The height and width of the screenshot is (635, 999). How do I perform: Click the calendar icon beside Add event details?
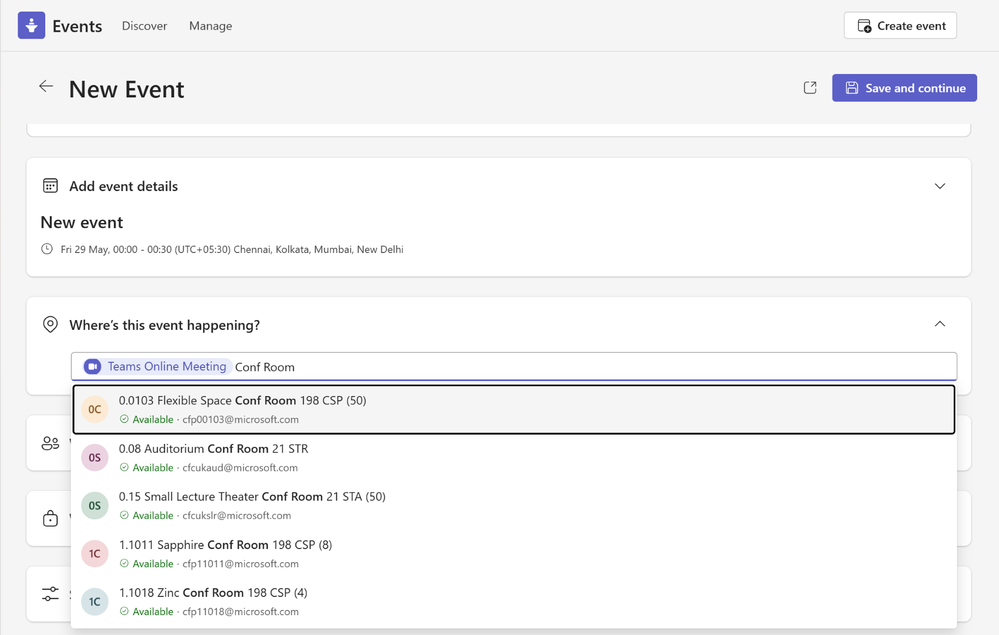click(50, 186)
